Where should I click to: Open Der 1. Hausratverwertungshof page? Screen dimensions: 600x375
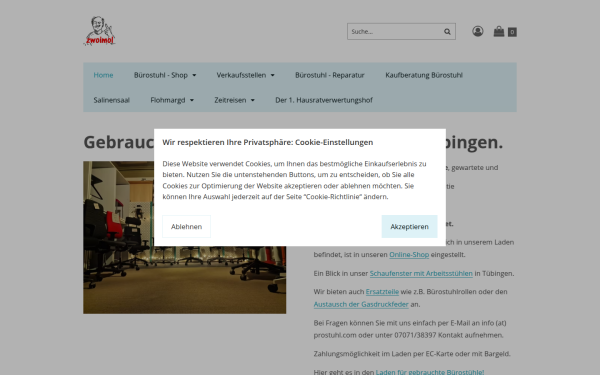[x=324, y=100]
